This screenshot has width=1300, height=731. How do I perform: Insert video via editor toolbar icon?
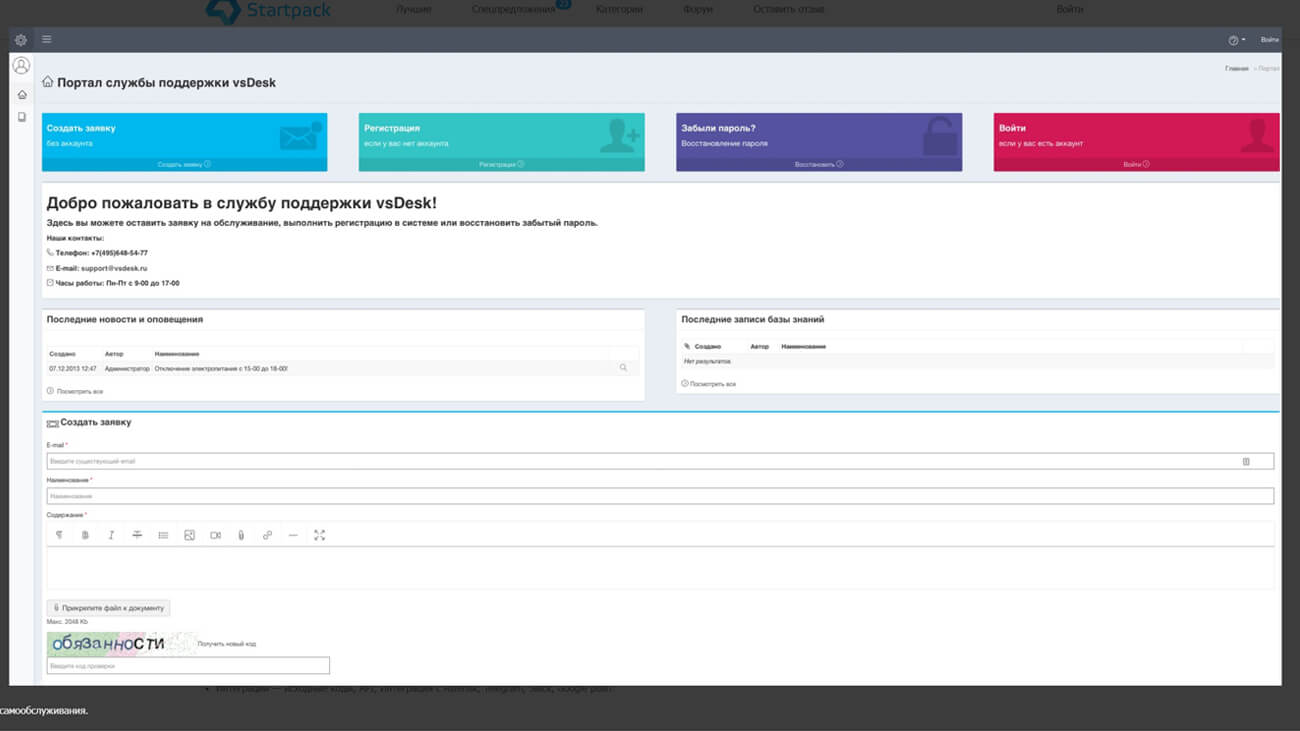coord(215,535)
